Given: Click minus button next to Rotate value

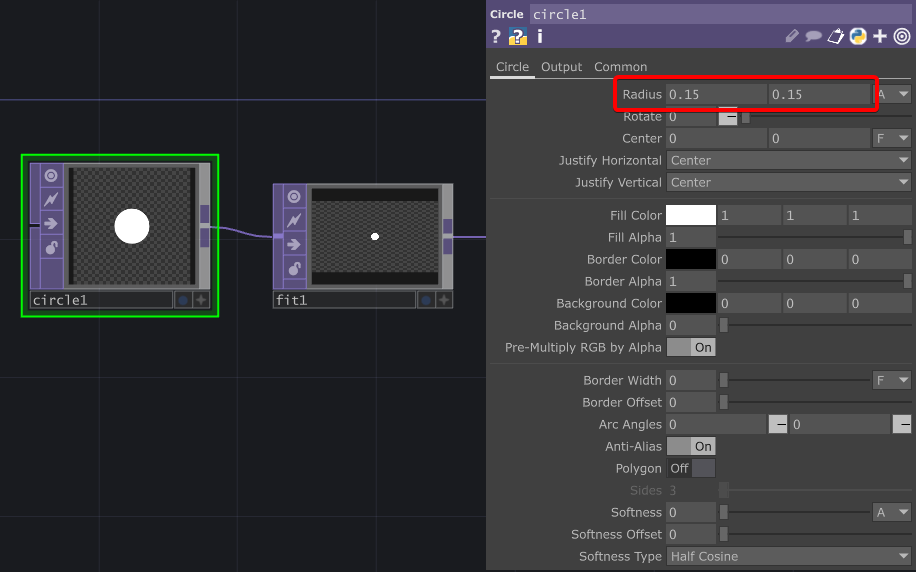Looking at the screenshot, I should [728, 116].
